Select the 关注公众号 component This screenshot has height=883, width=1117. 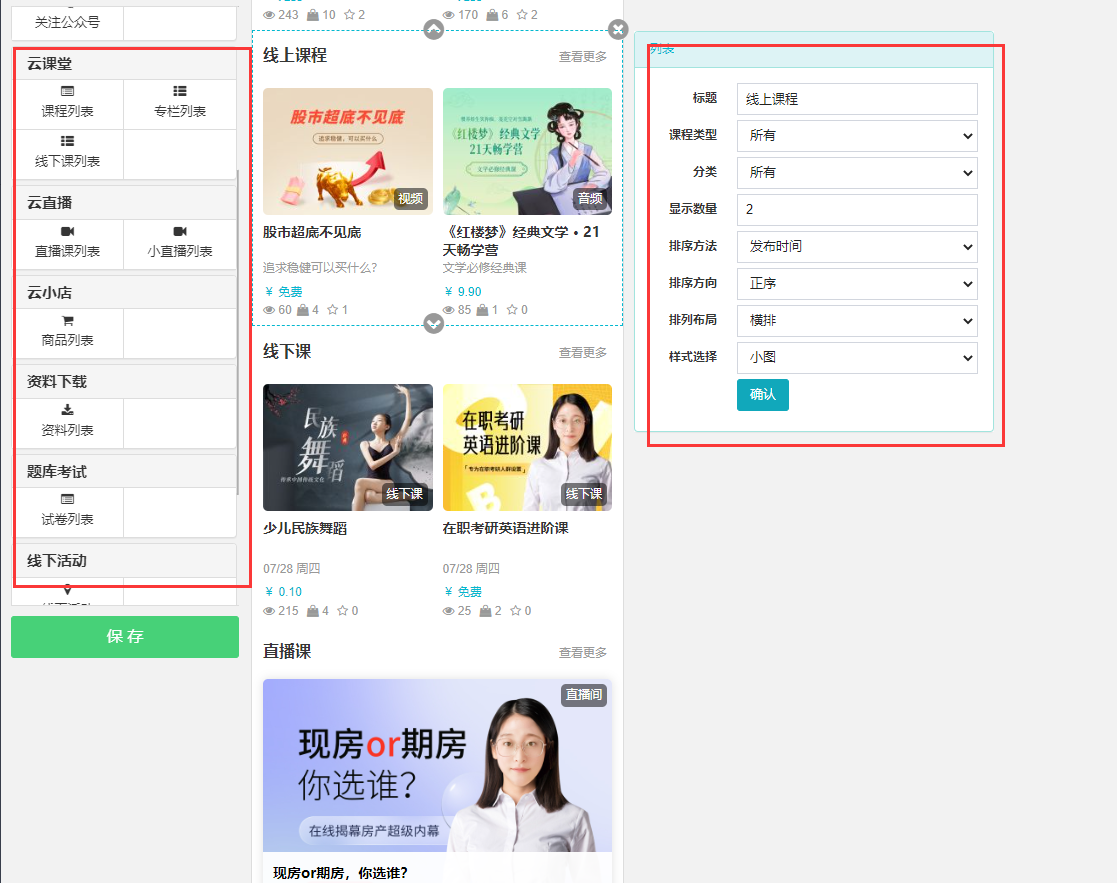pyautogui.click(x=68, y=23)
